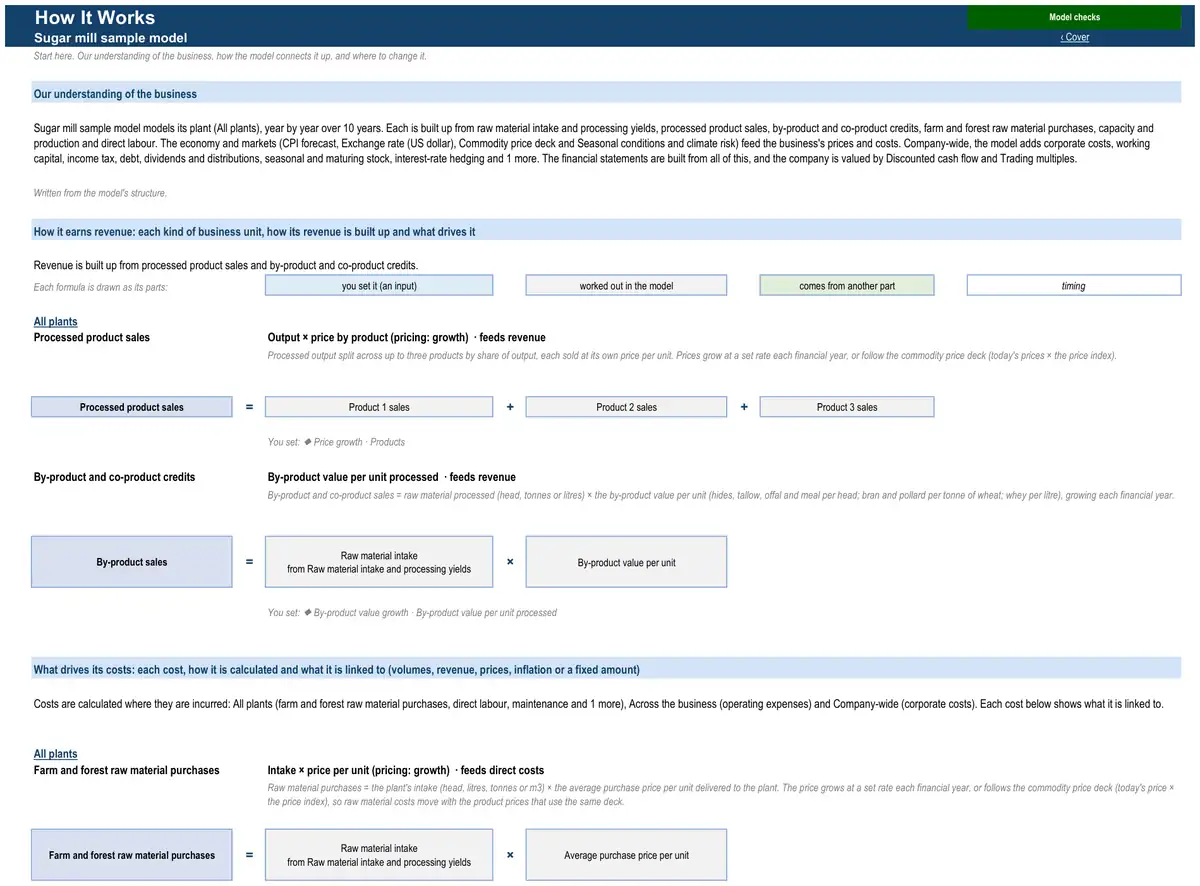Select the 'By-product value per unit processed · feeds revenue' heading
The width and height of the screenshot is (1200, 886).
coord(392,477)
